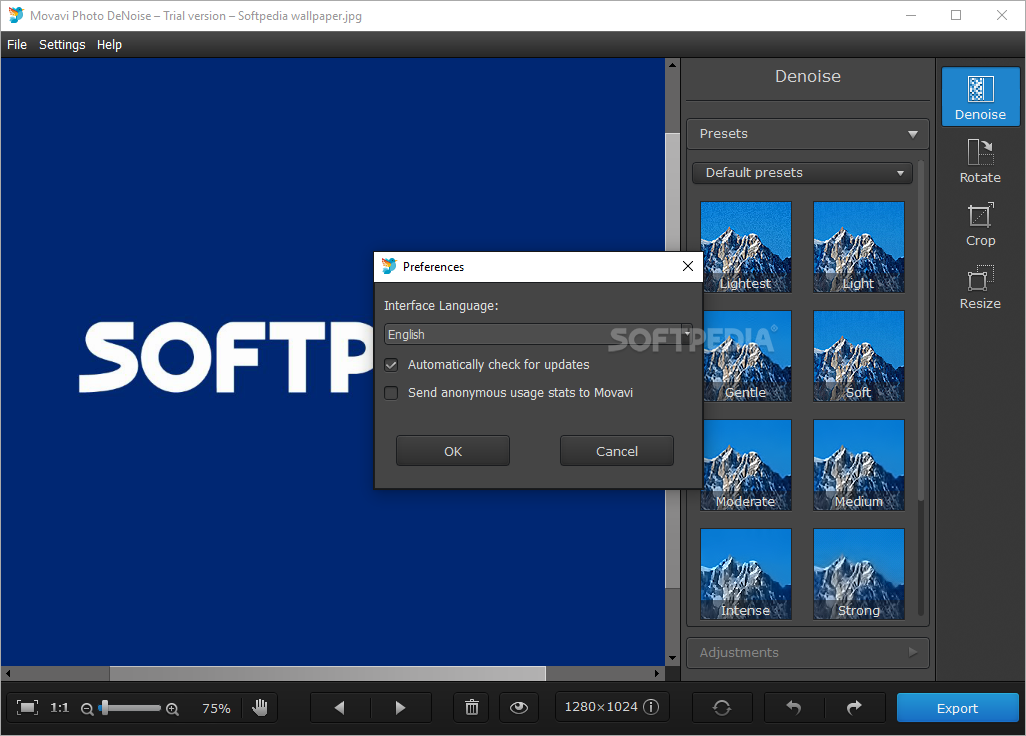
Task: Click the reset changes circular arrows icon
Action: (722, 707)
